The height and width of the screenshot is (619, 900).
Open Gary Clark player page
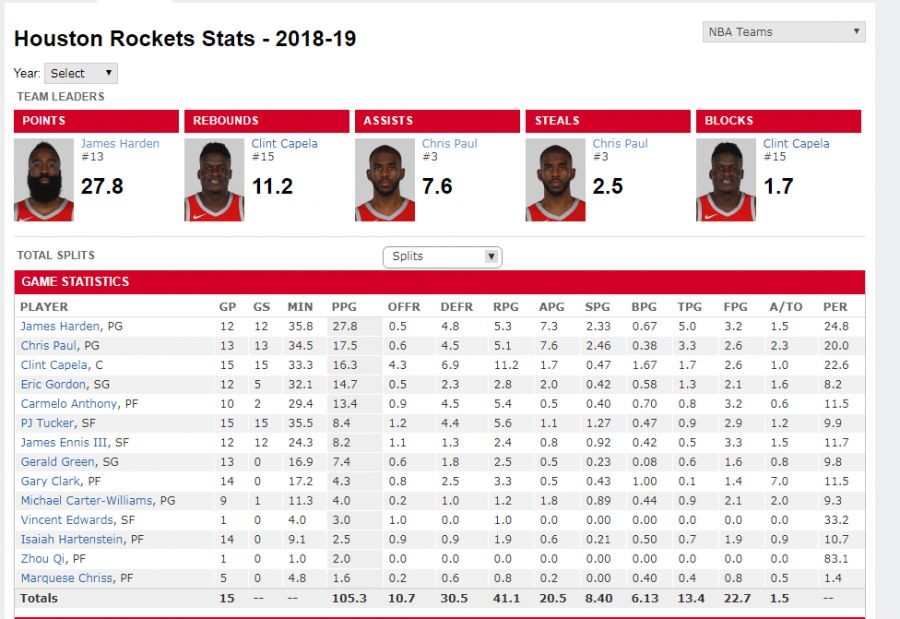point(51,481)
